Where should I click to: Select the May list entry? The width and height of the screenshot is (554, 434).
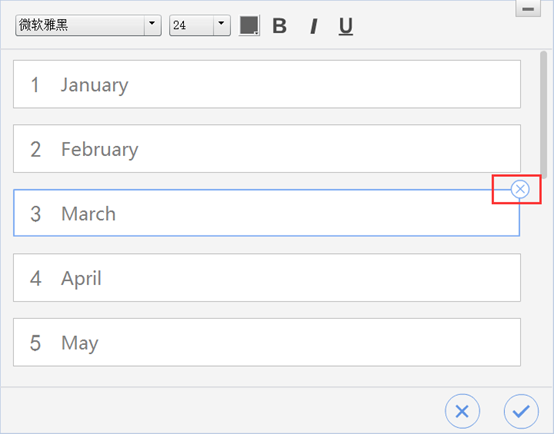click(267, 342)
